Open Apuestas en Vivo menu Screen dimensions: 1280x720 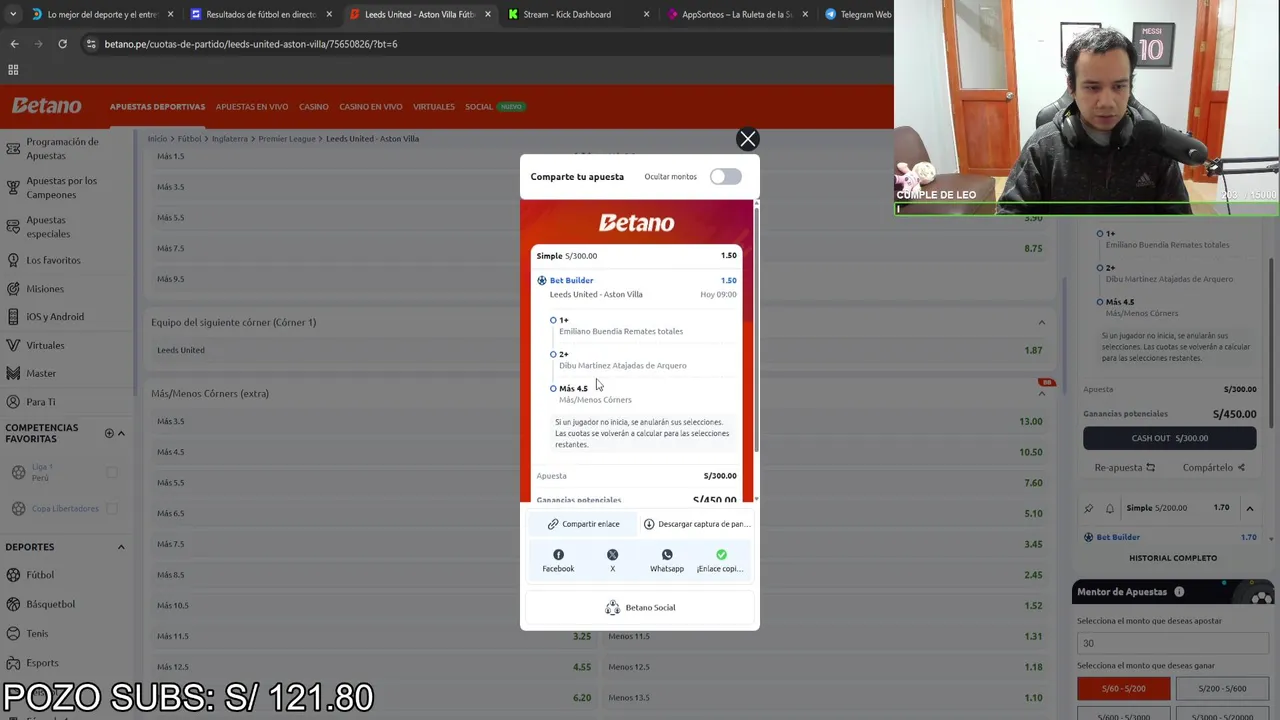[252, 107]
